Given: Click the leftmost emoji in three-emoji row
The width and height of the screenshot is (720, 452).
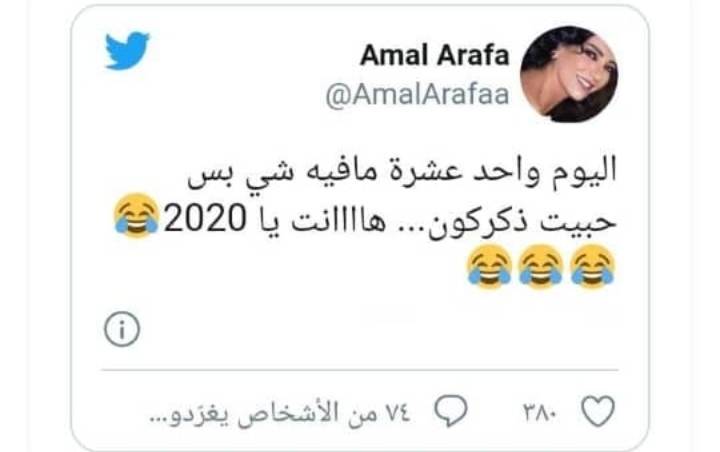Looking at the screenshot, I should (489, 266).
